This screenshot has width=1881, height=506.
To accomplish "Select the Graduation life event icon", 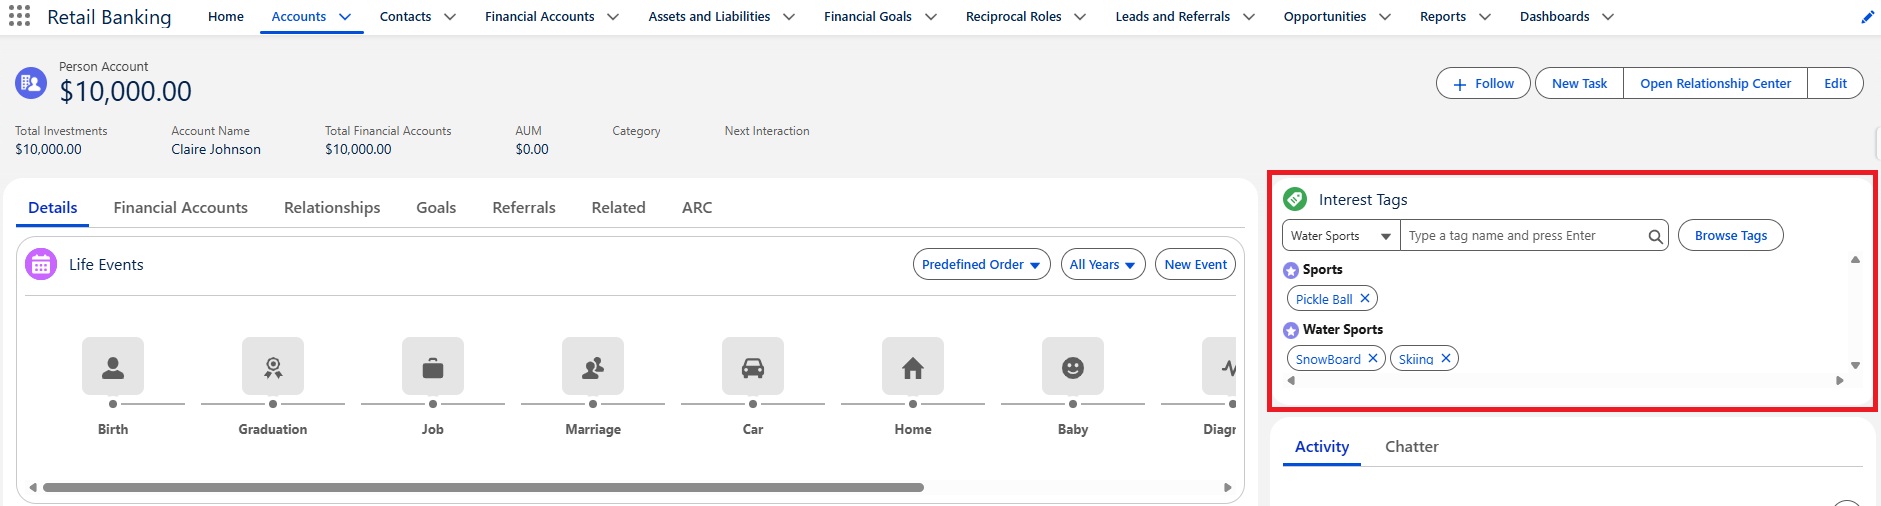I will pos(273,367).
